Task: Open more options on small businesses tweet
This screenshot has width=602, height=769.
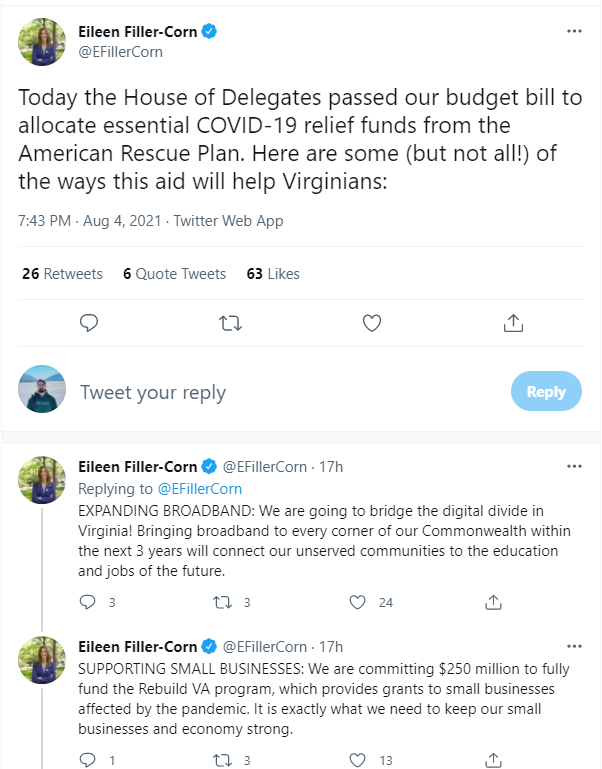Action: (x=574, y=646)
